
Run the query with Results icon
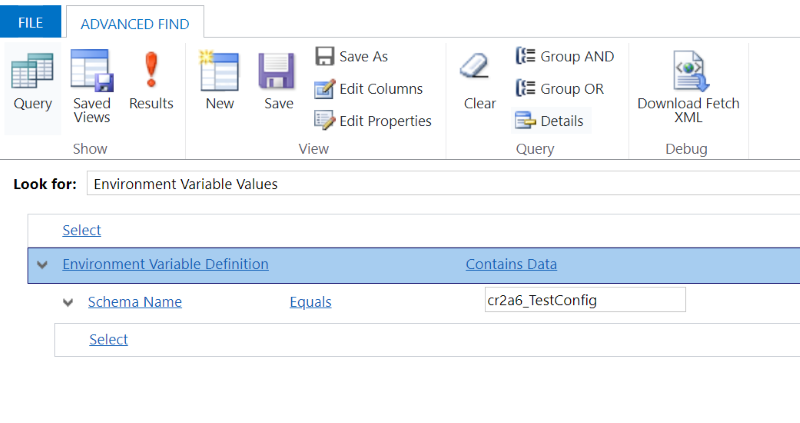[151, 82]
